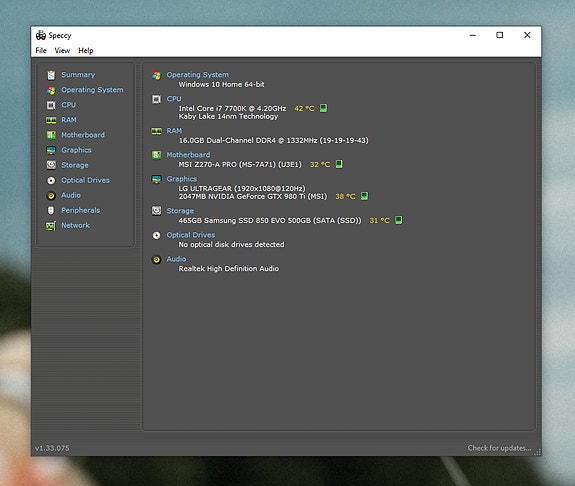Click the green SSD temperature indicator

click(399, 220)
